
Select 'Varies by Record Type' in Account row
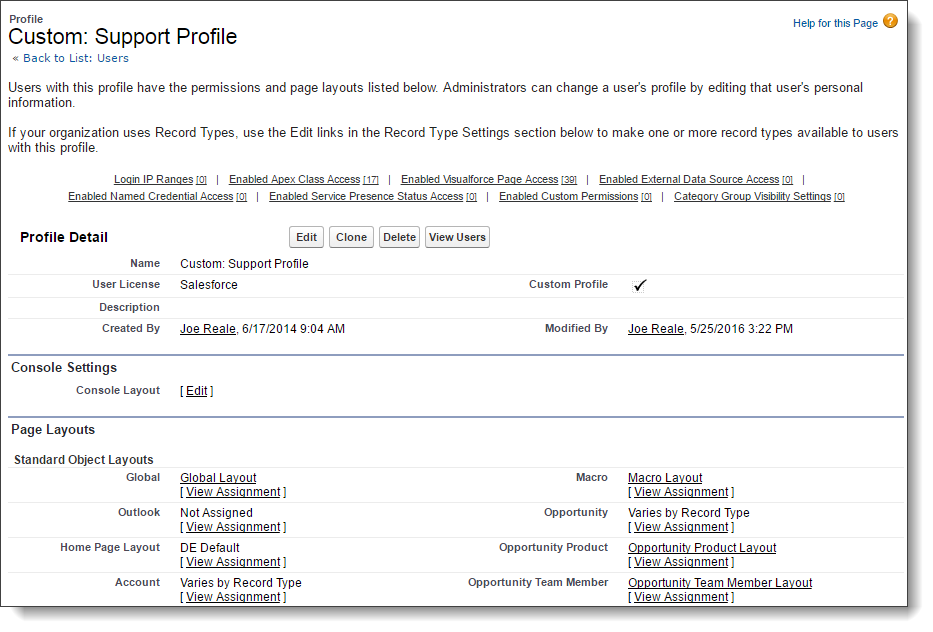click(241, 583)
